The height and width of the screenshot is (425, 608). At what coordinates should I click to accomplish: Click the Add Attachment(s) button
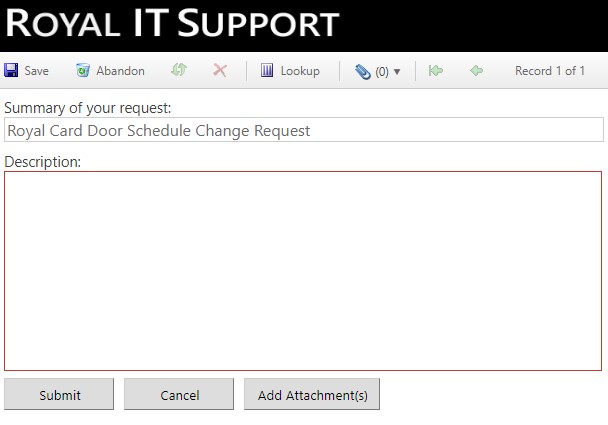(x=312, y=394)
